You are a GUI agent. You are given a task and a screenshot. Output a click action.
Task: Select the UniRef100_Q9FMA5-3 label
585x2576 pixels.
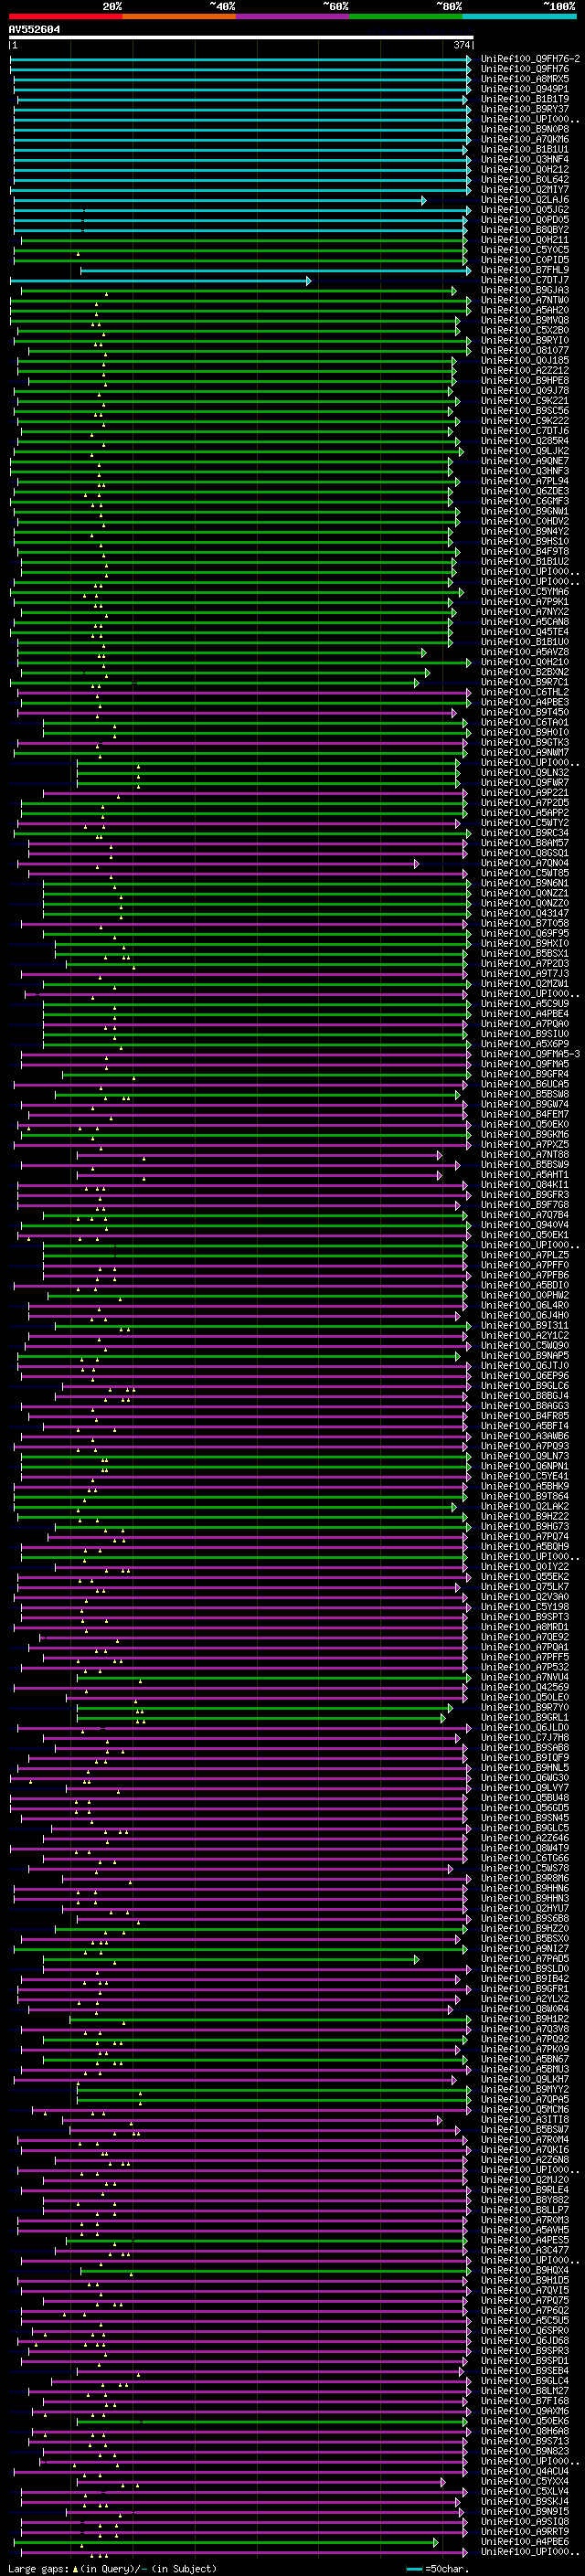(530, 1054)
